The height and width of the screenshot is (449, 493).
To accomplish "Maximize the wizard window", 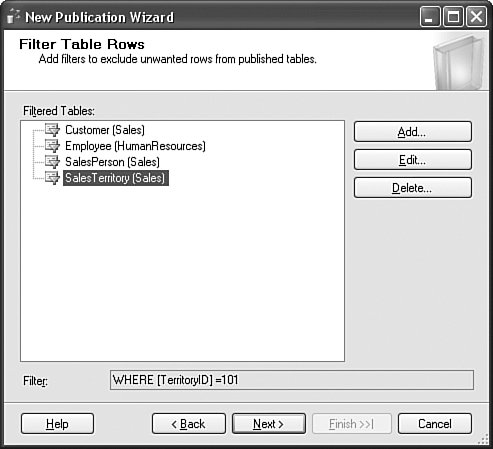I will tap(453, 16).
